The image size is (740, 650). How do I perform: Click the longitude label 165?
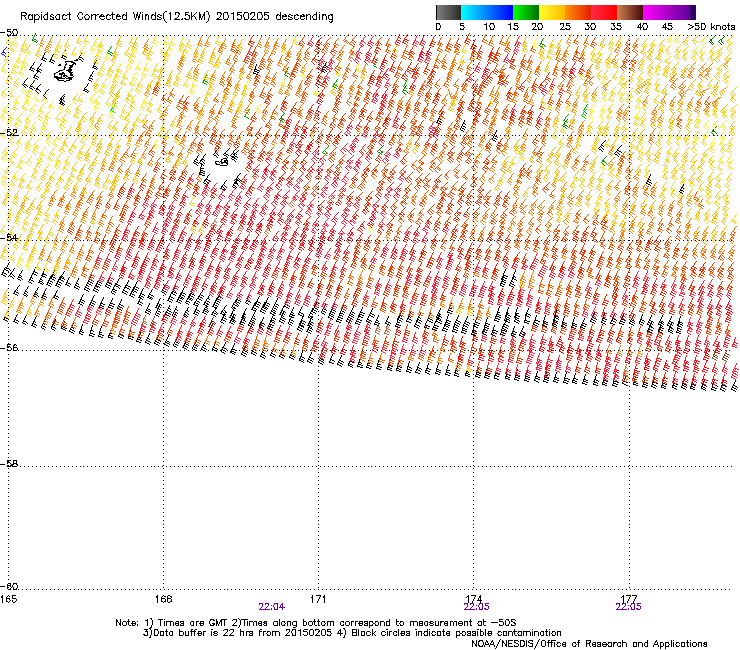(8, 599)
